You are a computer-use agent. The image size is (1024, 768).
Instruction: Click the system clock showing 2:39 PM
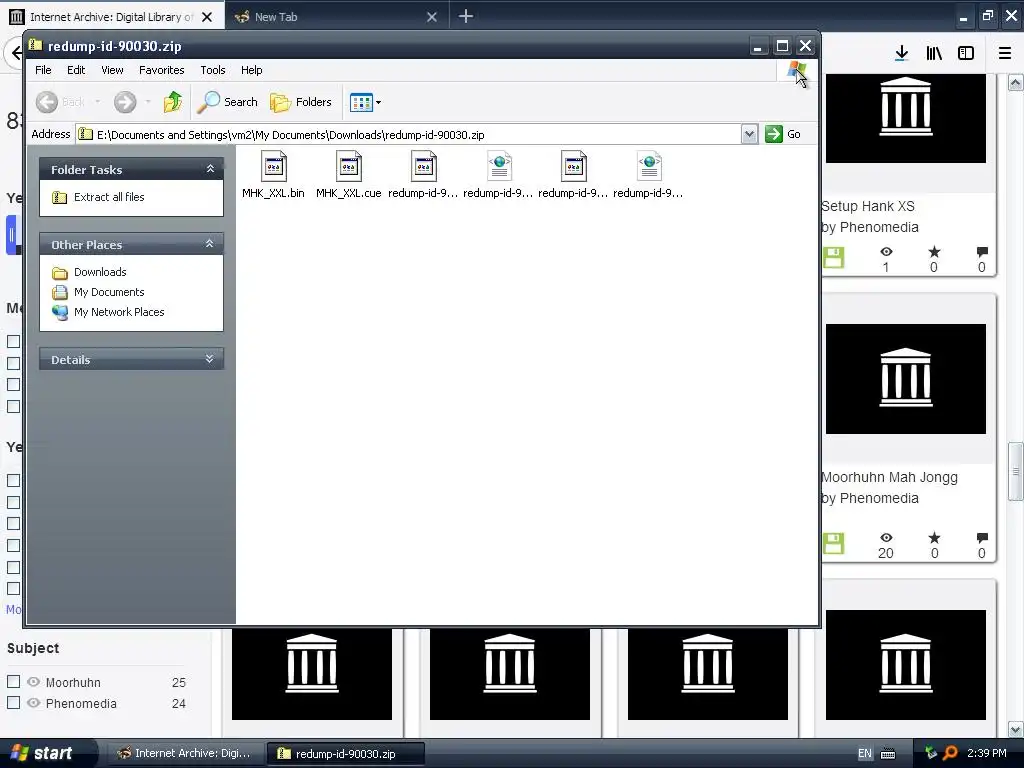(x=987, y=753)
